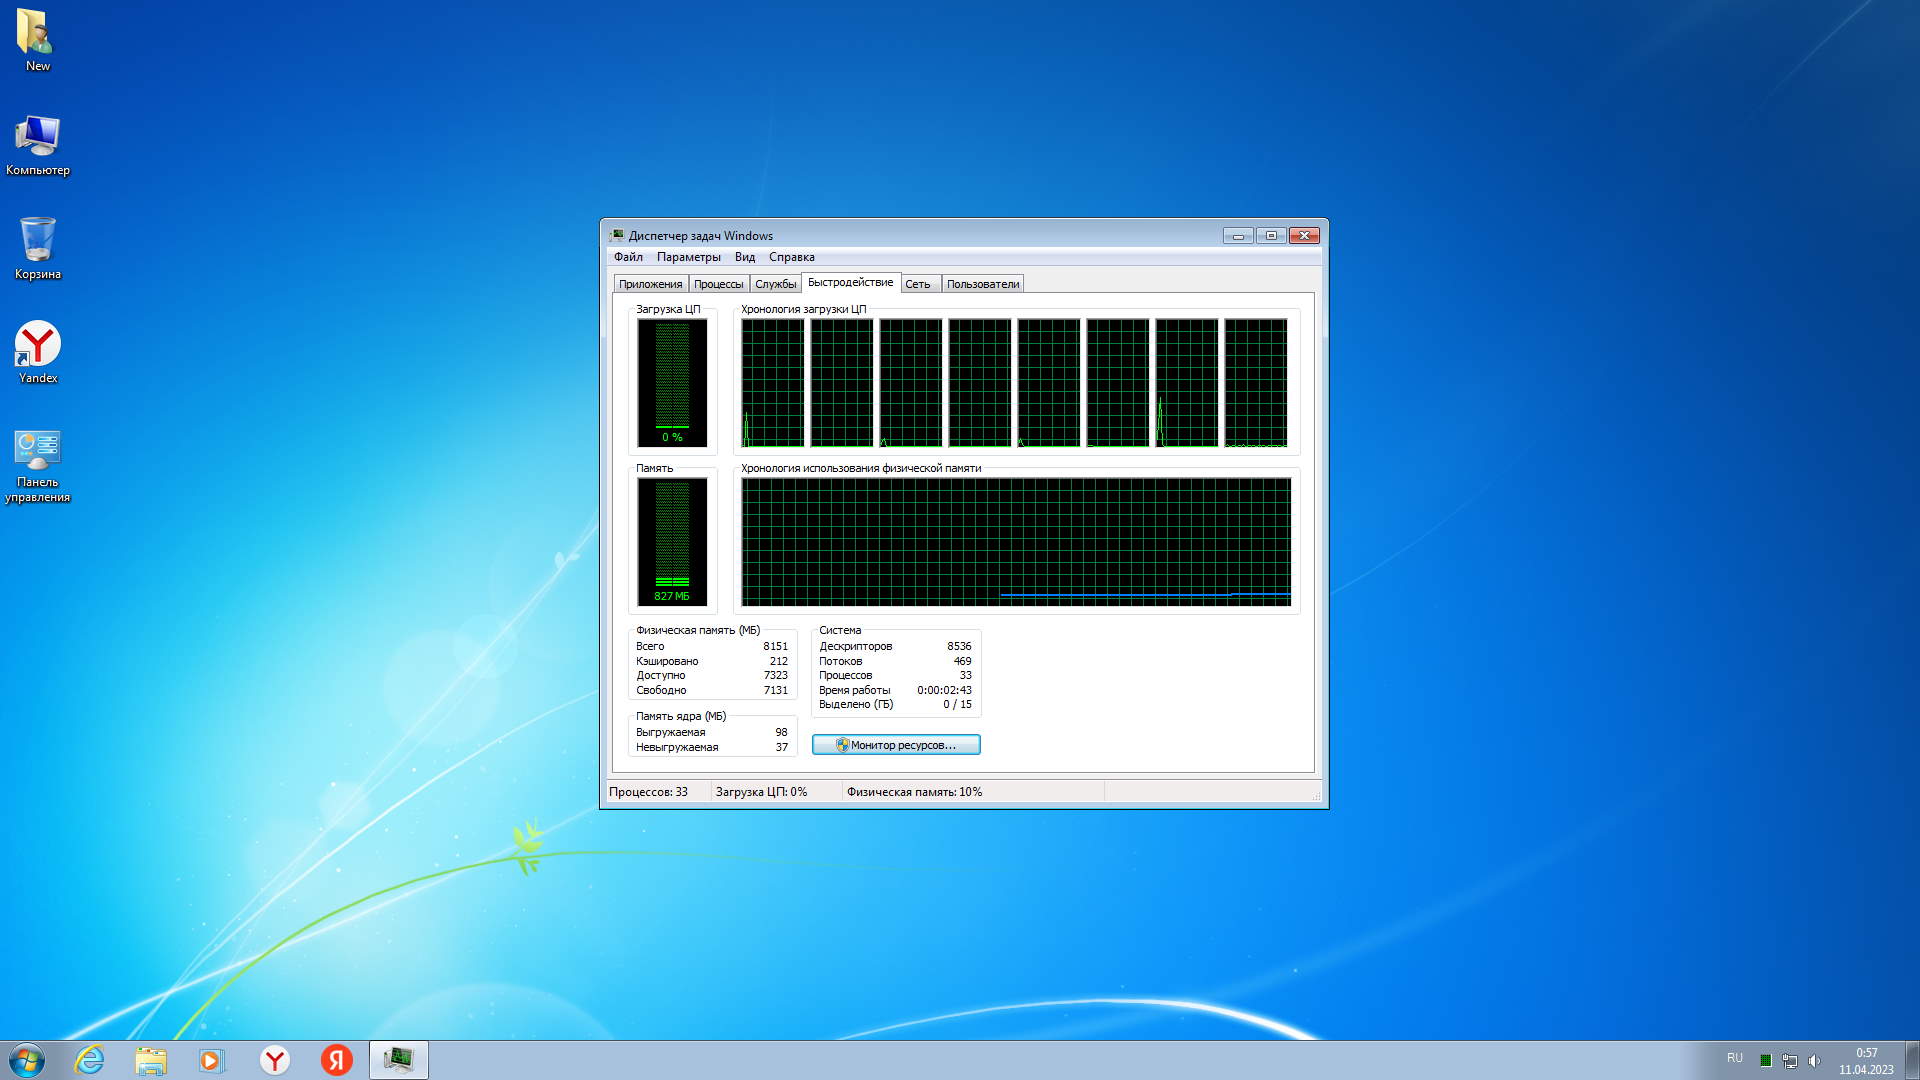Click the Монитор ресурсов button
This screenshot has width=1920, height=1080.
coord(896,745)
